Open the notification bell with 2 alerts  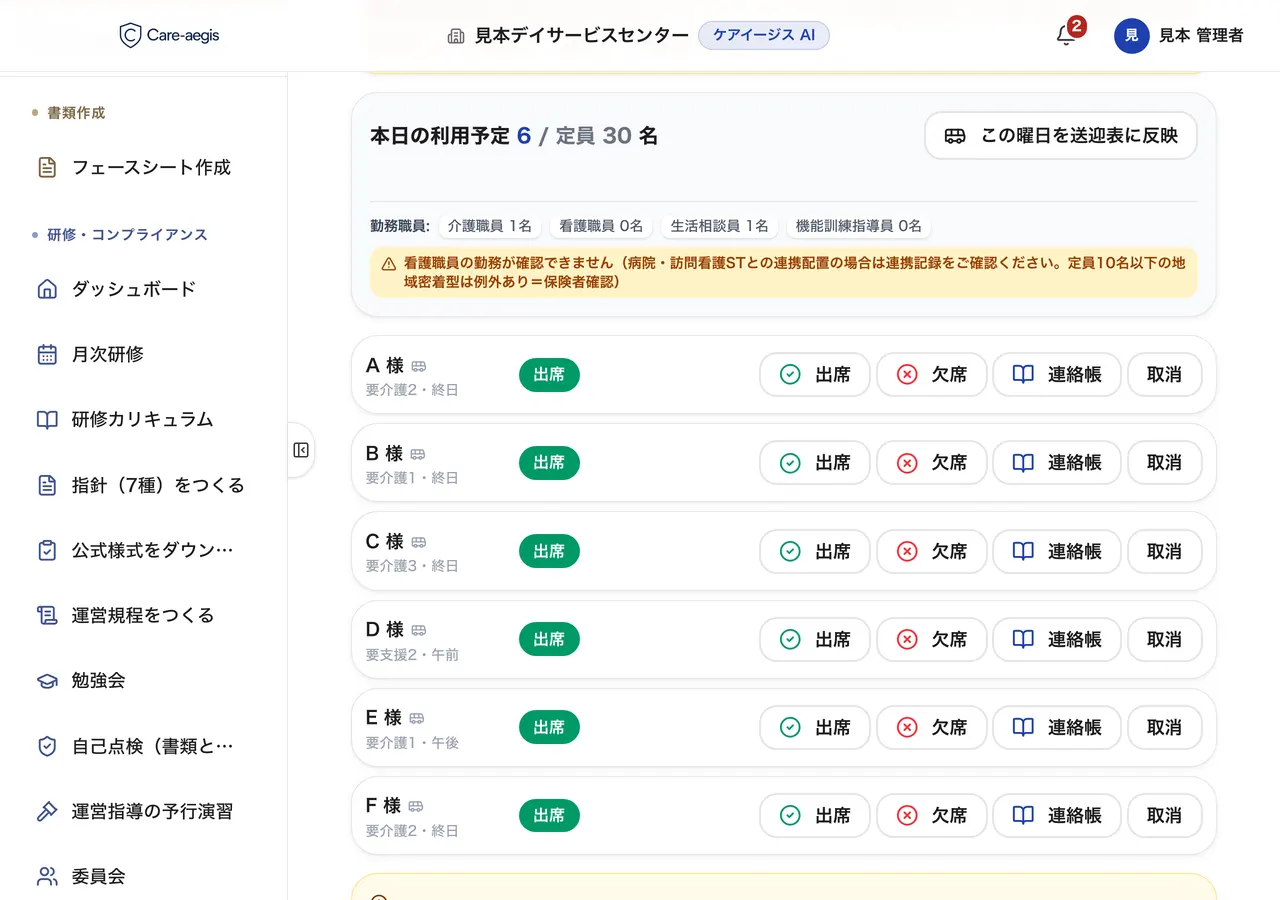(1066, 36)
